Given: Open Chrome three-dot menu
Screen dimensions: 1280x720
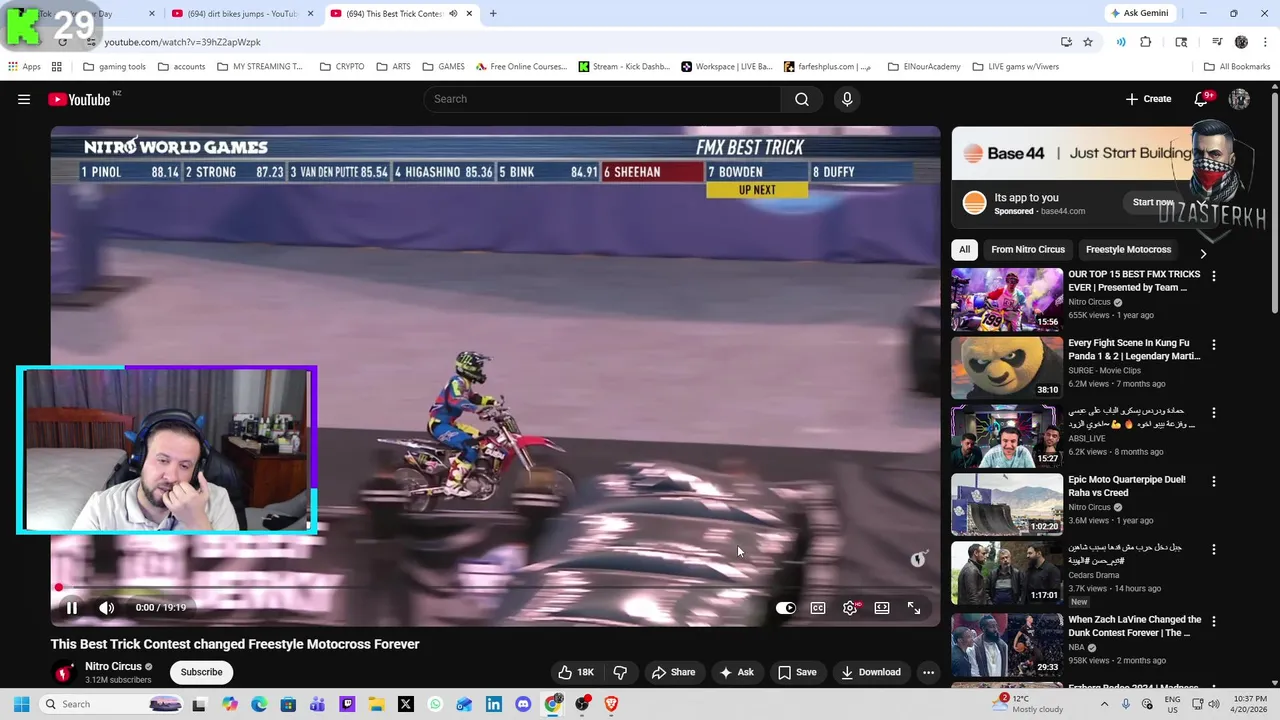Looking at the screenshot, I should pos(1265,42).
